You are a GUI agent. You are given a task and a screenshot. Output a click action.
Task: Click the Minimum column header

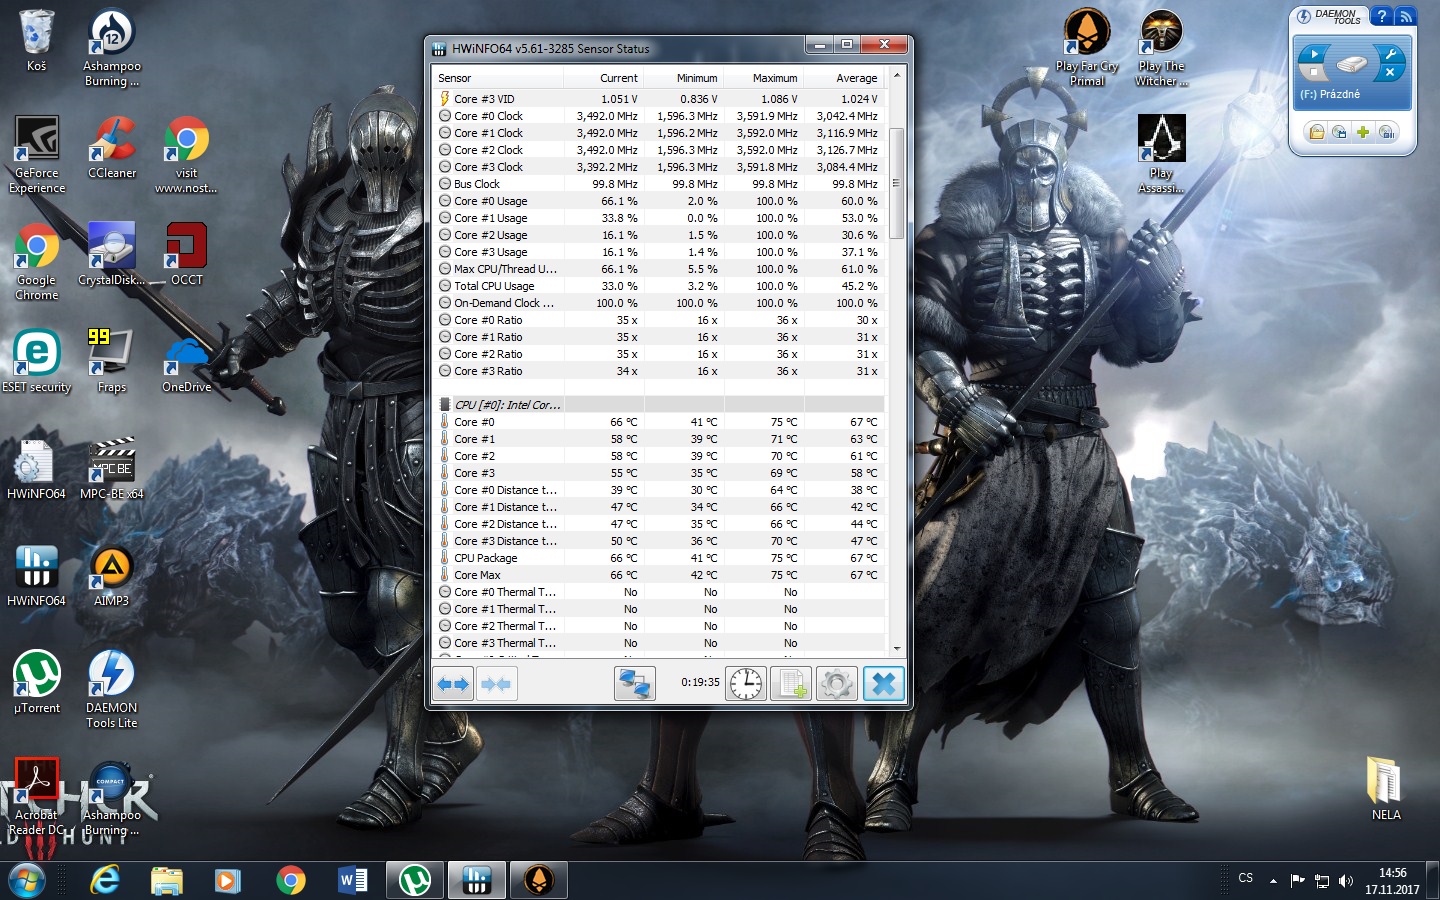(685, 78)
